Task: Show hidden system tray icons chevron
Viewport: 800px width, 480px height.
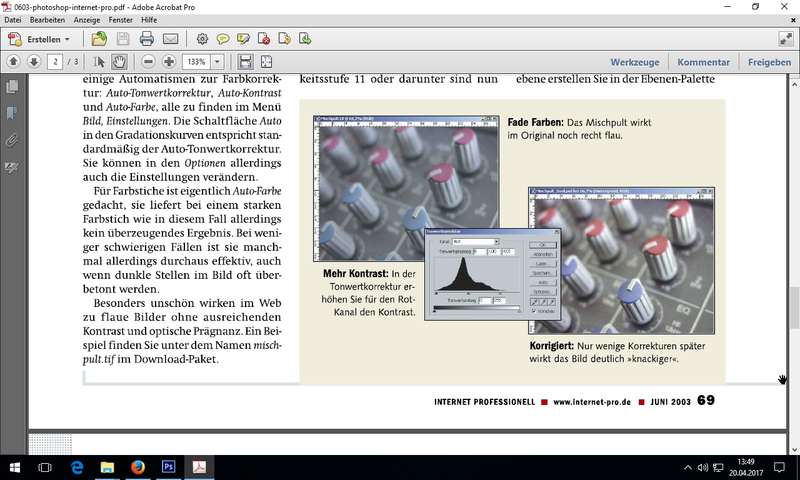Action: 688,467
